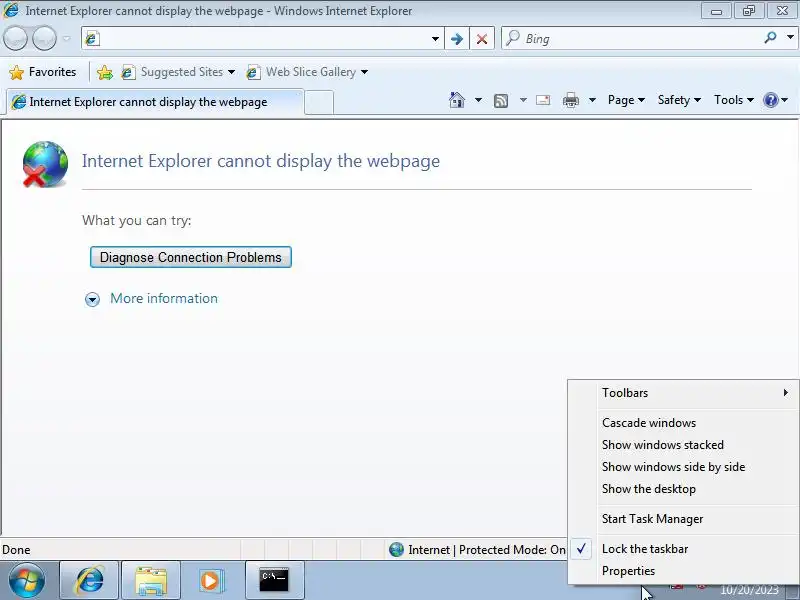Click the Forward navigation button

(x=44, y=38)
